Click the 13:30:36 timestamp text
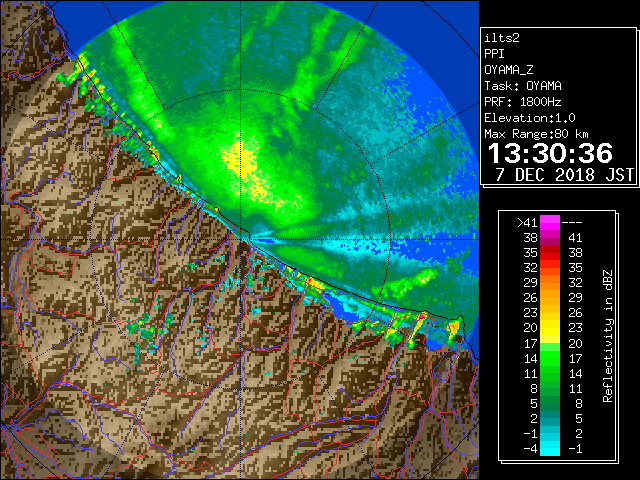Image resolution: width=640 pixels, height=480 pixels. pyautogui.click(x=550, y=153)
